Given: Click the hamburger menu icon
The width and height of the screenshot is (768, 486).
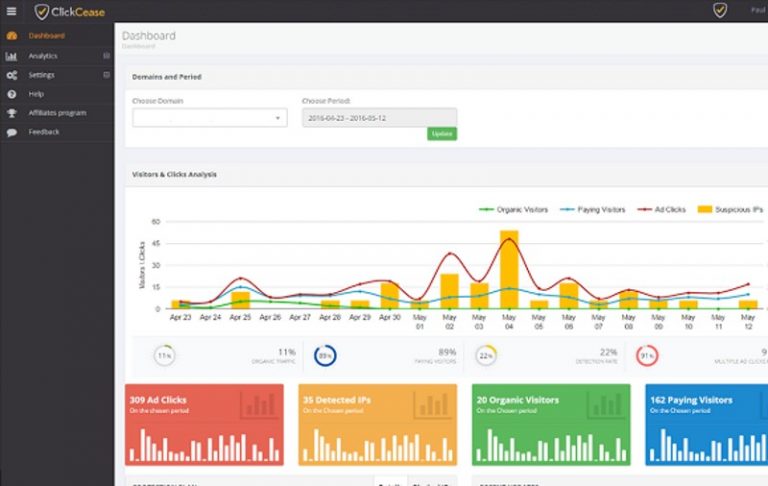Looking at the screenshot, I should click(11, 11).
